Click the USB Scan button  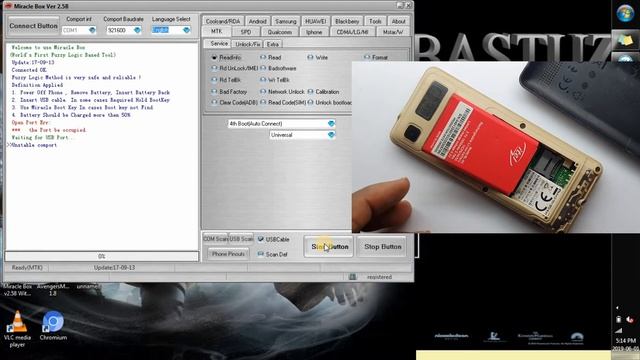pos(241,239)
